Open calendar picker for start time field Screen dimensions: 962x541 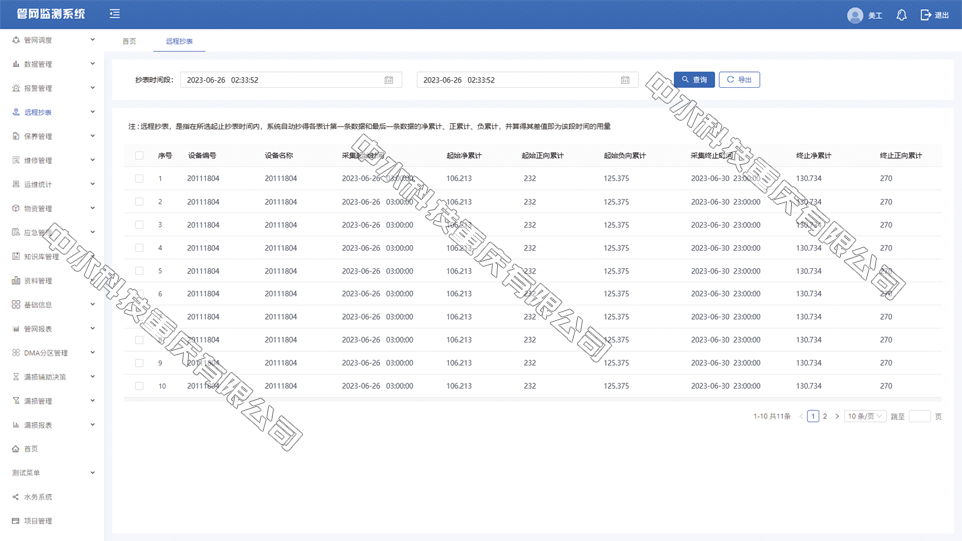[388, 80]
